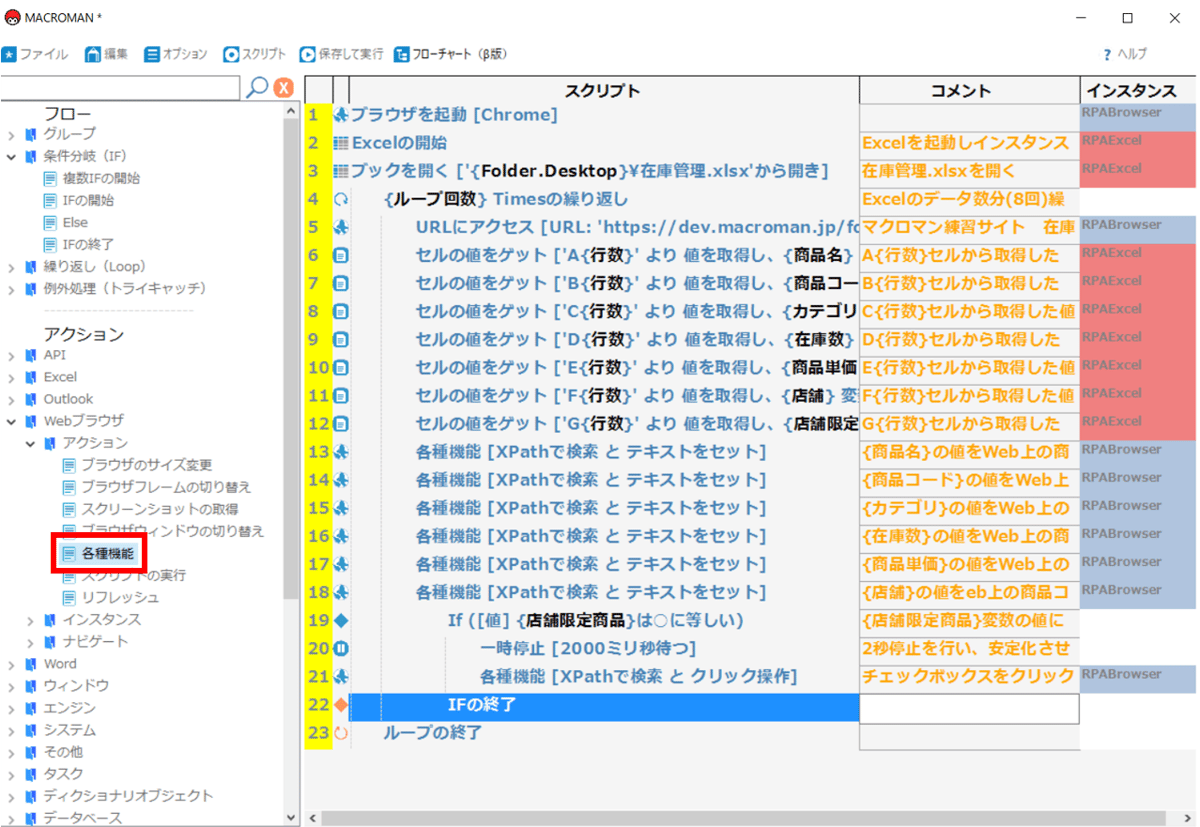Viewport: 1200px width, 827px height.
Task: Click the システム folder icon
Action: click(x=31, y=730)
